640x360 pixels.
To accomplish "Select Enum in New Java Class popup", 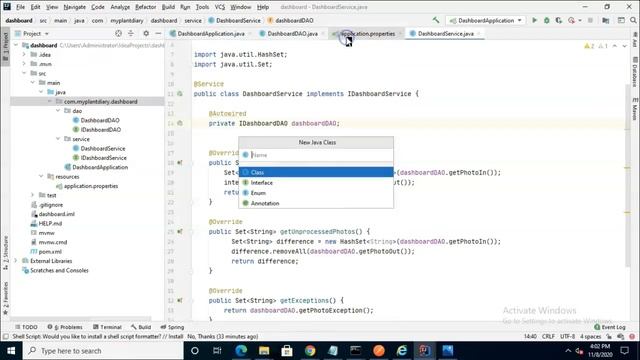I will [x=316, y=193].
